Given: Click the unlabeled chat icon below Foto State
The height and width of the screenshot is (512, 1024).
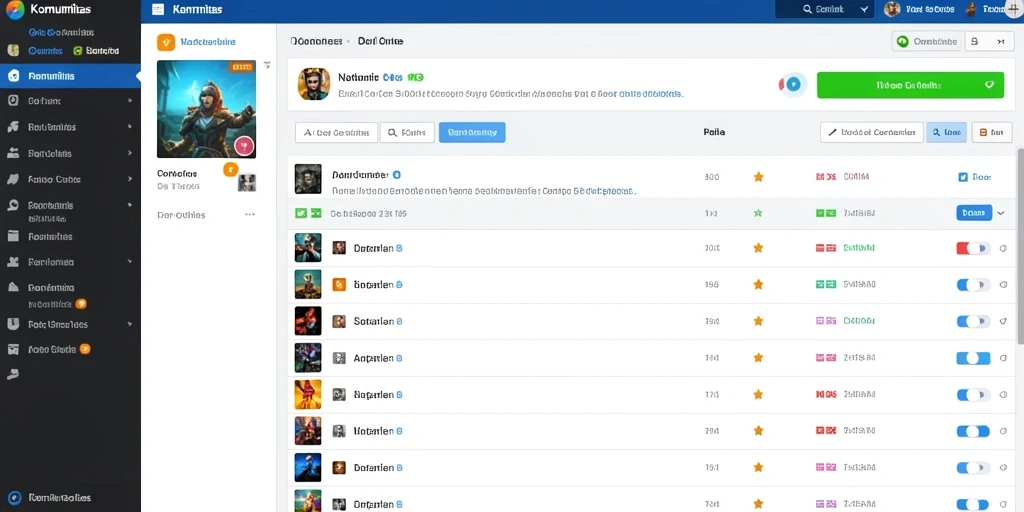Looking at the screenshot, I should (x=12, y=374).
